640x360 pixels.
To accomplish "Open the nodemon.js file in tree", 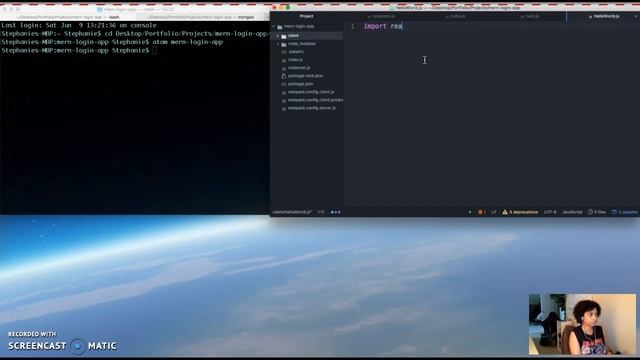I will pyautogui.click(x=299, y=68).
